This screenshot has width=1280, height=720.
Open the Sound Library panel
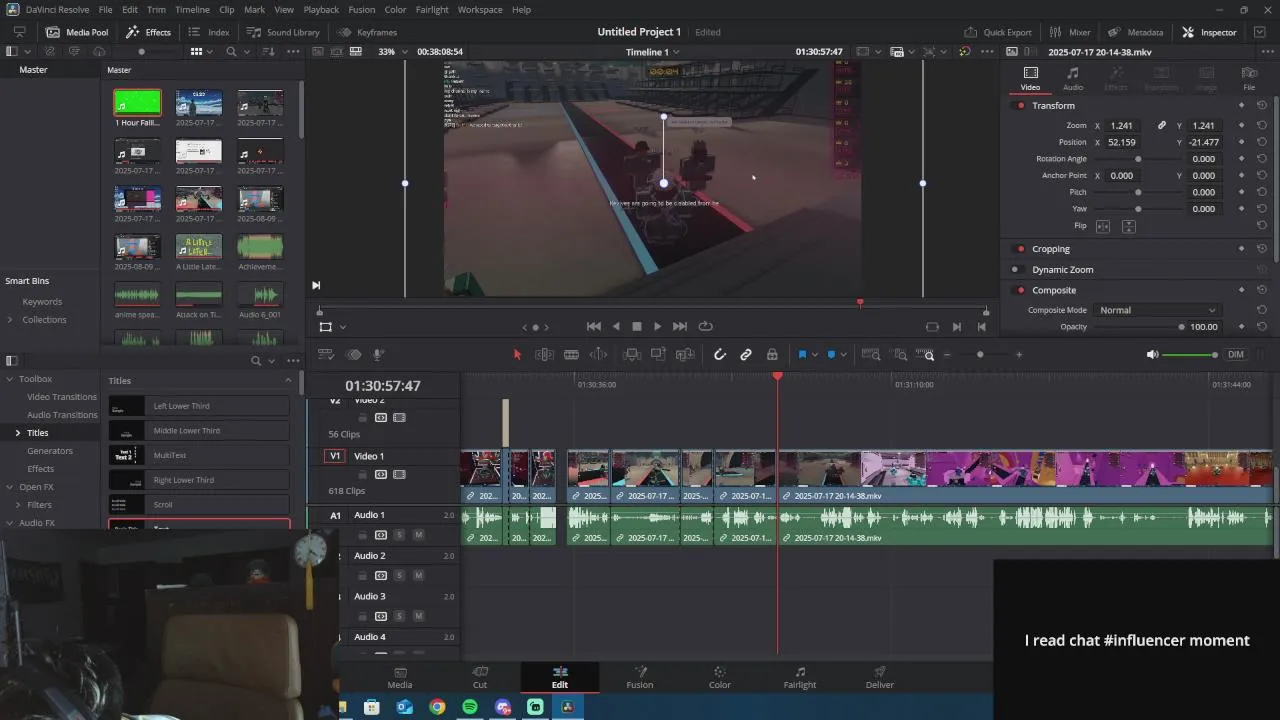284,32
